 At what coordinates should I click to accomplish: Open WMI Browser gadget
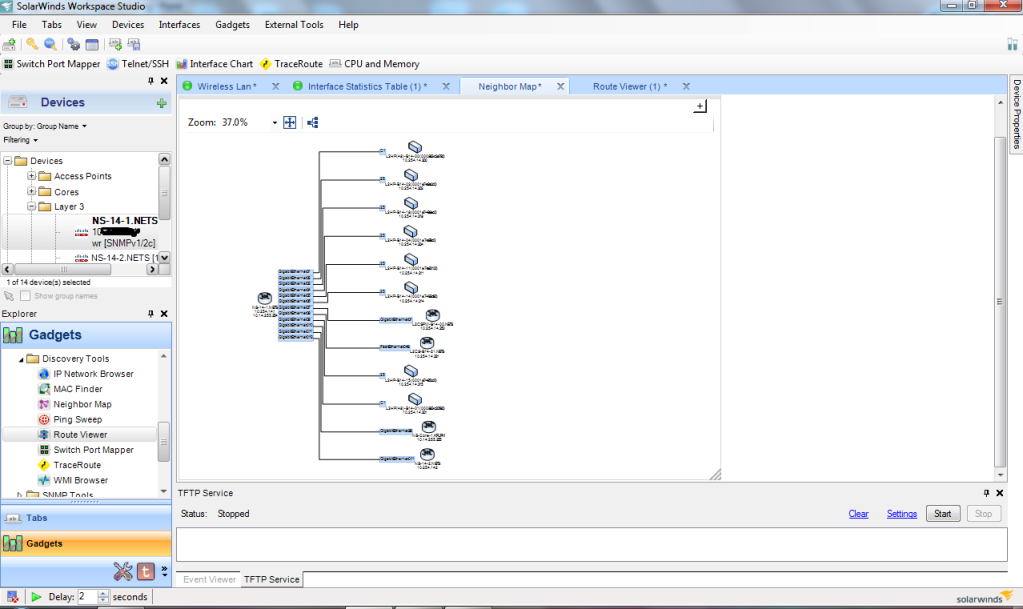coord(73,480)
